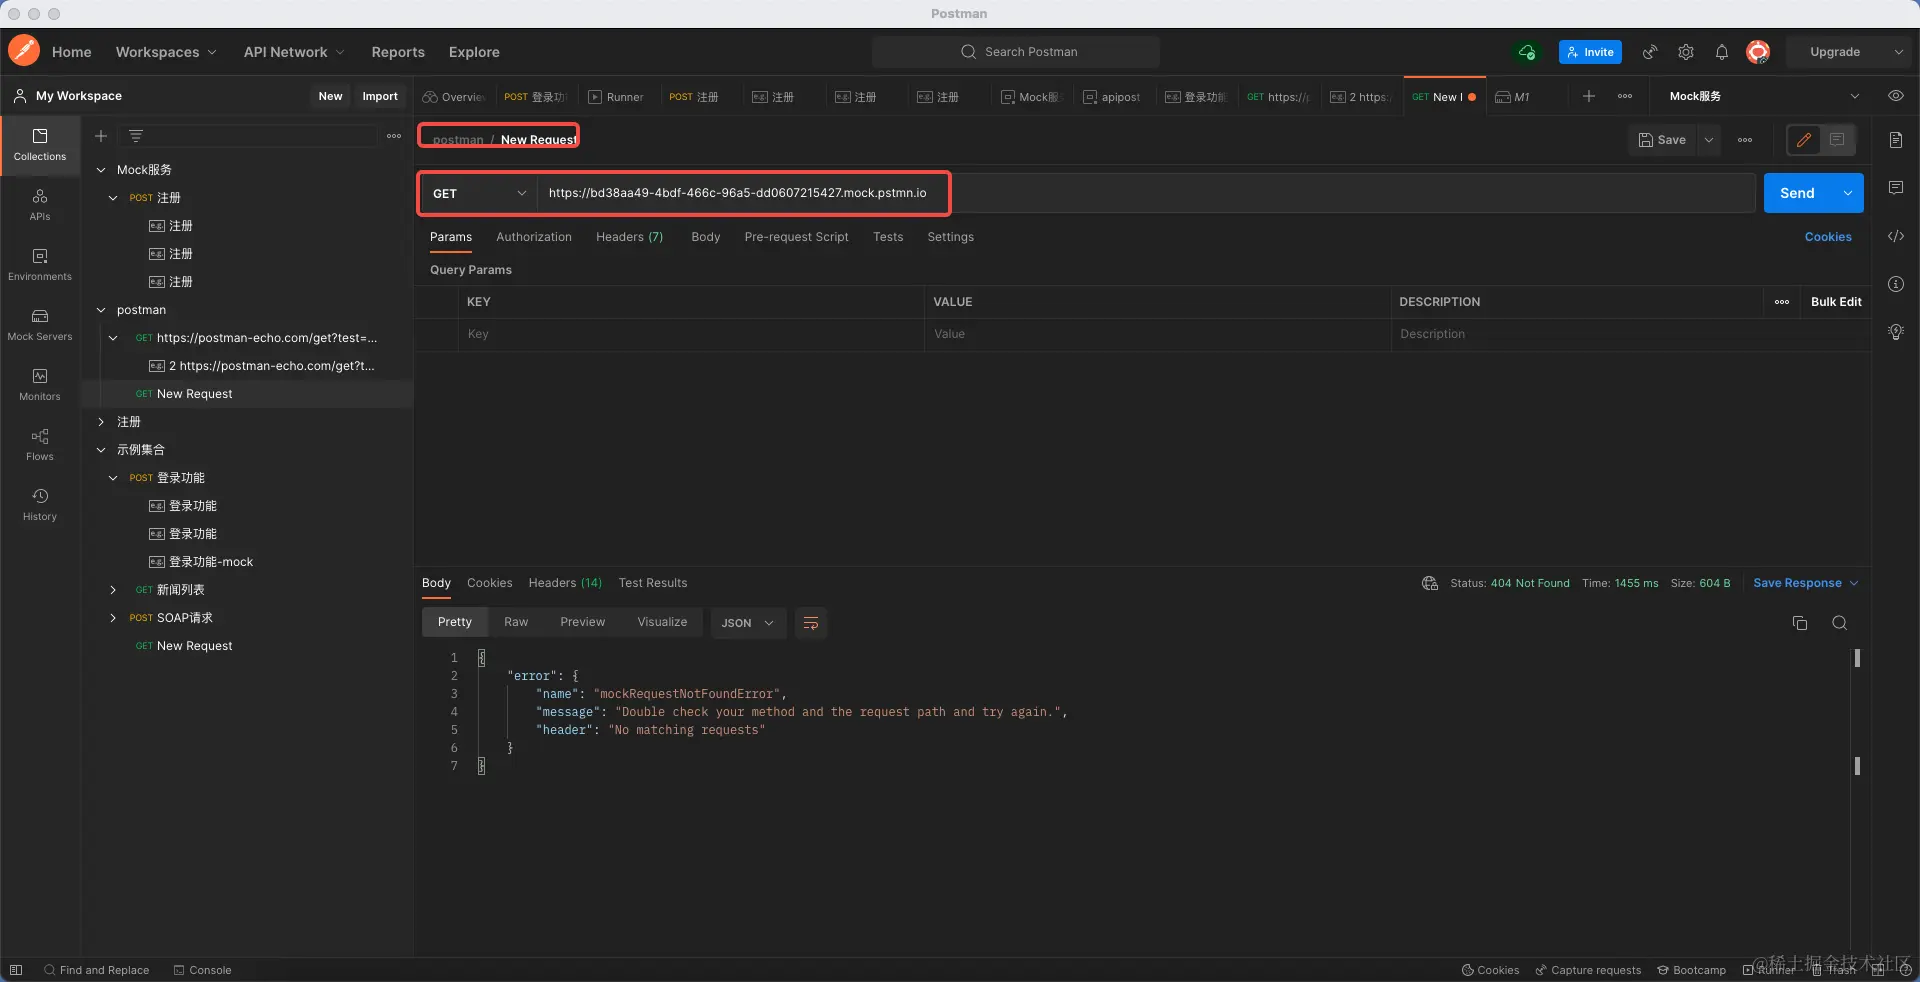Switch to comment mode icon
The width and height of the screenshot is (1920, 982).
[1837, 140]
